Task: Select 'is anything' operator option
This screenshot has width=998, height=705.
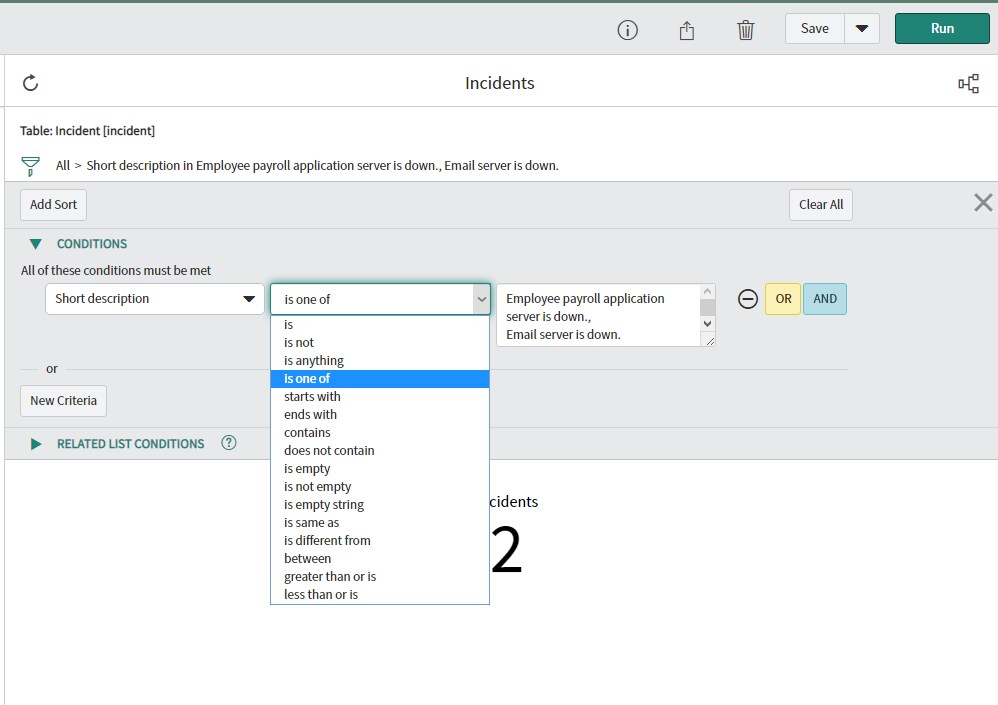Action: 380,361
